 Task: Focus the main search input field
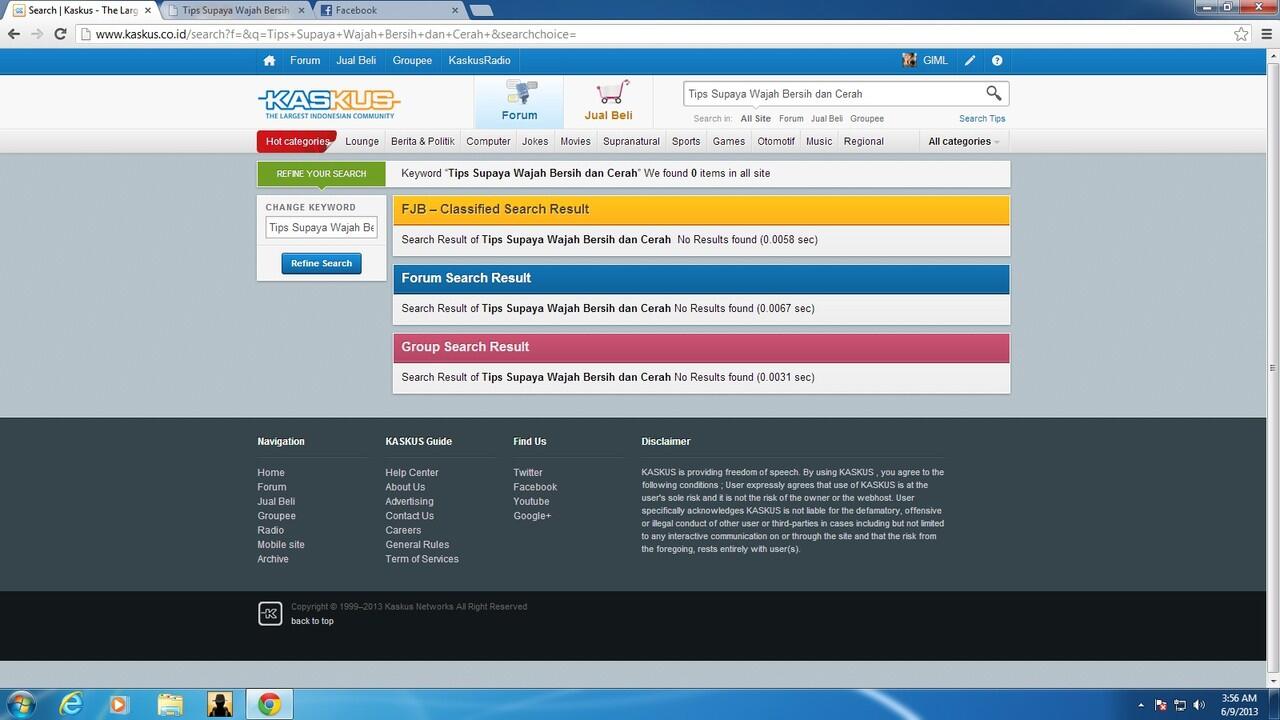832,94
